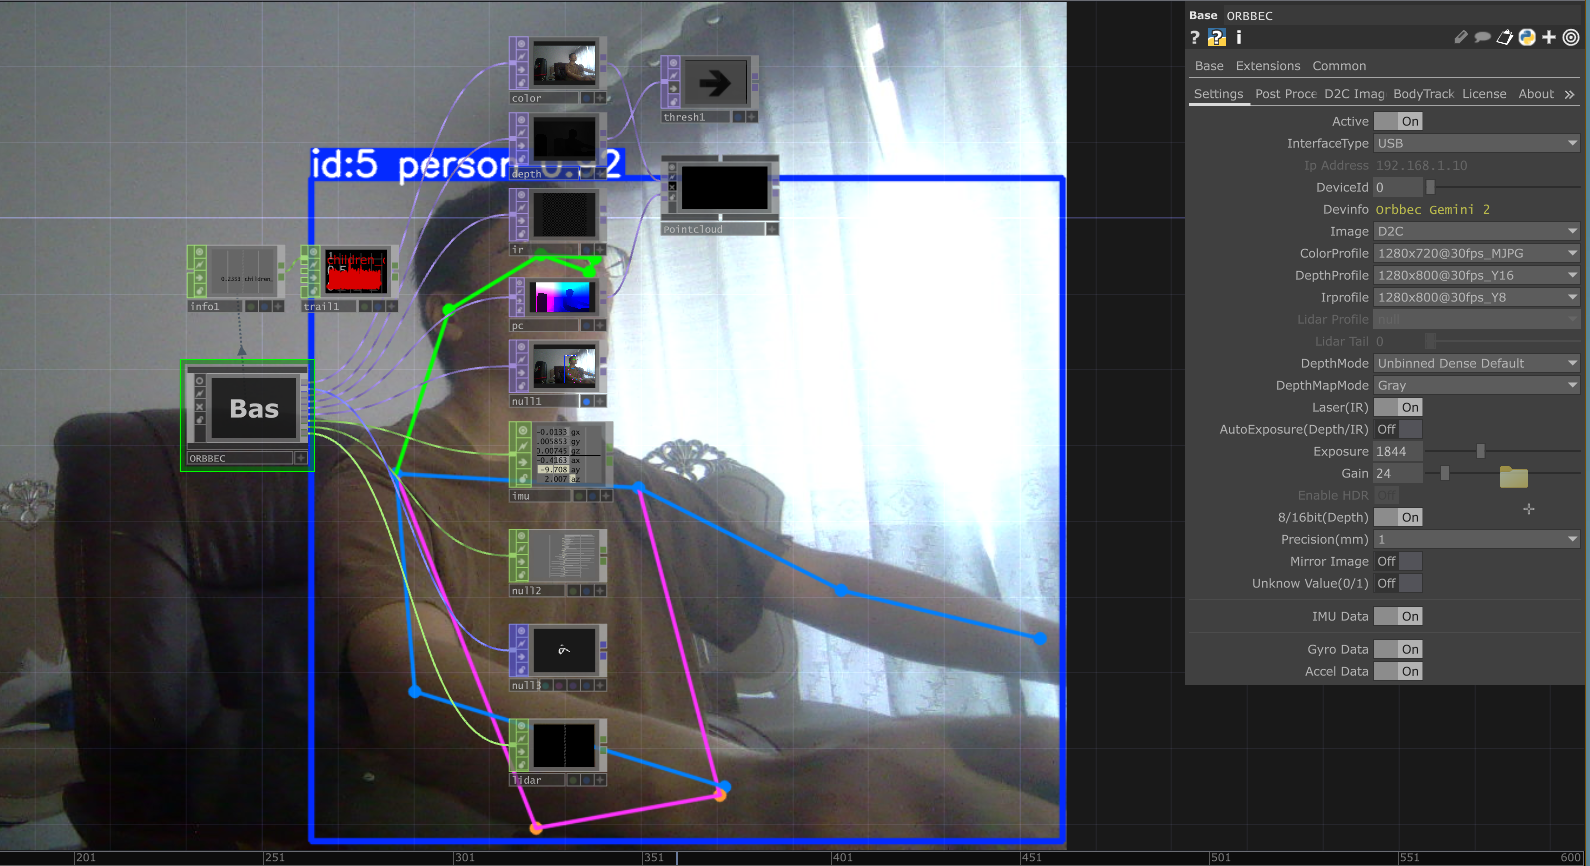Toggle the Laser(IR) switch
This screenshot has width=1590, height=866.
[1398, 407]
